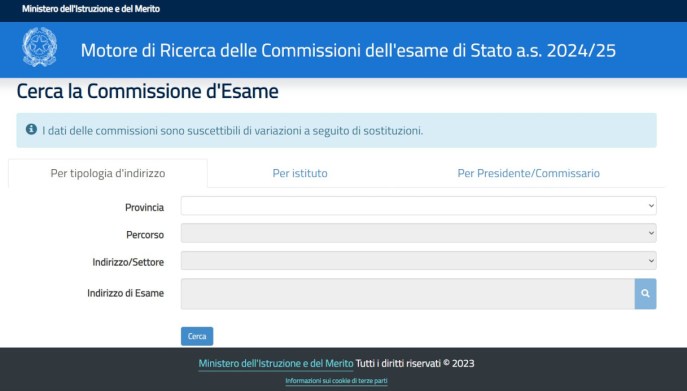This screenshot has width=687, height=391.
Task: Click the Cerca la Commissione d'Esame heading
Action: 148,91
